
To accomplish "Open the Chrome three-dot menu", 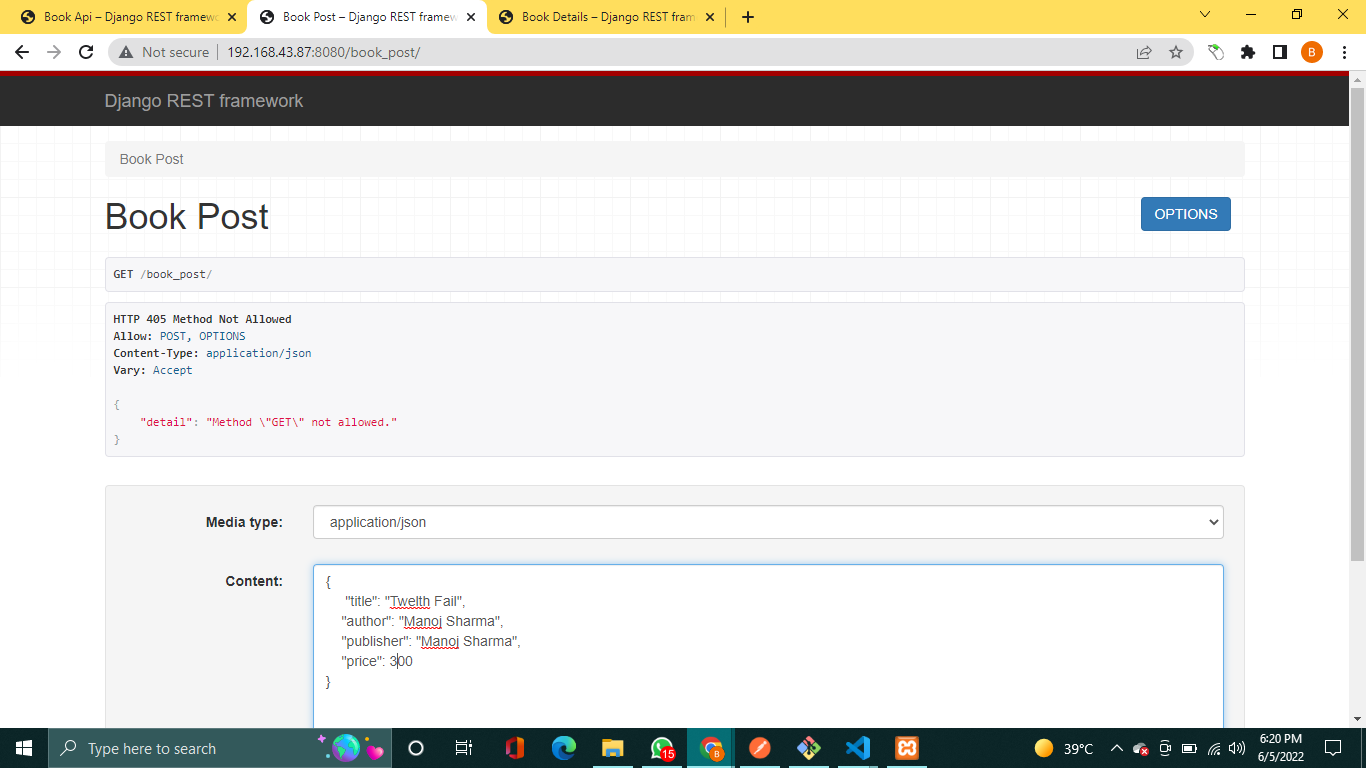I will 1344,52.
